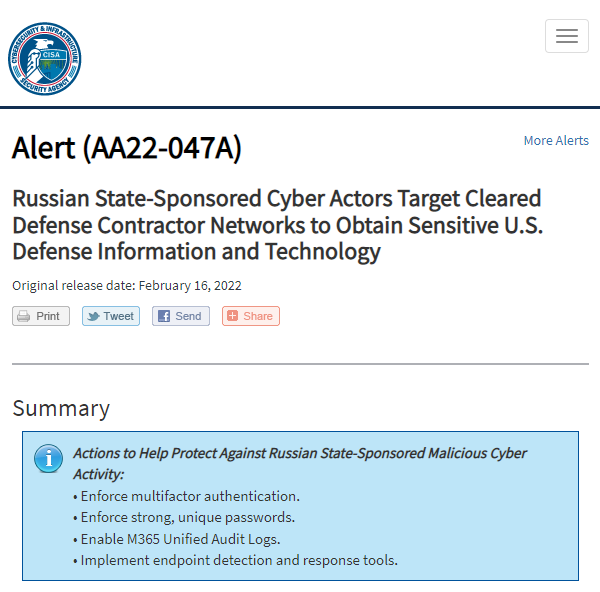Click the horizontal divider above Summary
The height and width of the screenshot is (592, 600).
pyautogui.click(x=300, y=364)
